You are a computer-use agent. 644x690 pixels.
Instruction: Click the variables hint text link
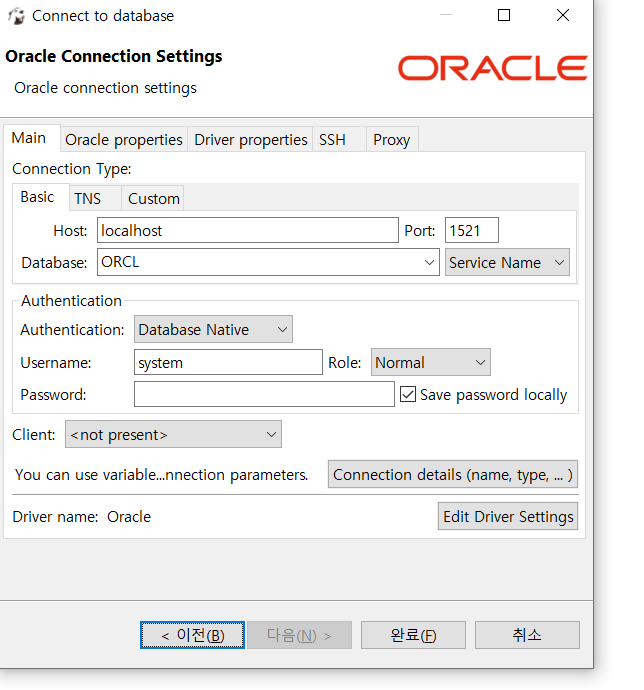click(x=162, y=475)
